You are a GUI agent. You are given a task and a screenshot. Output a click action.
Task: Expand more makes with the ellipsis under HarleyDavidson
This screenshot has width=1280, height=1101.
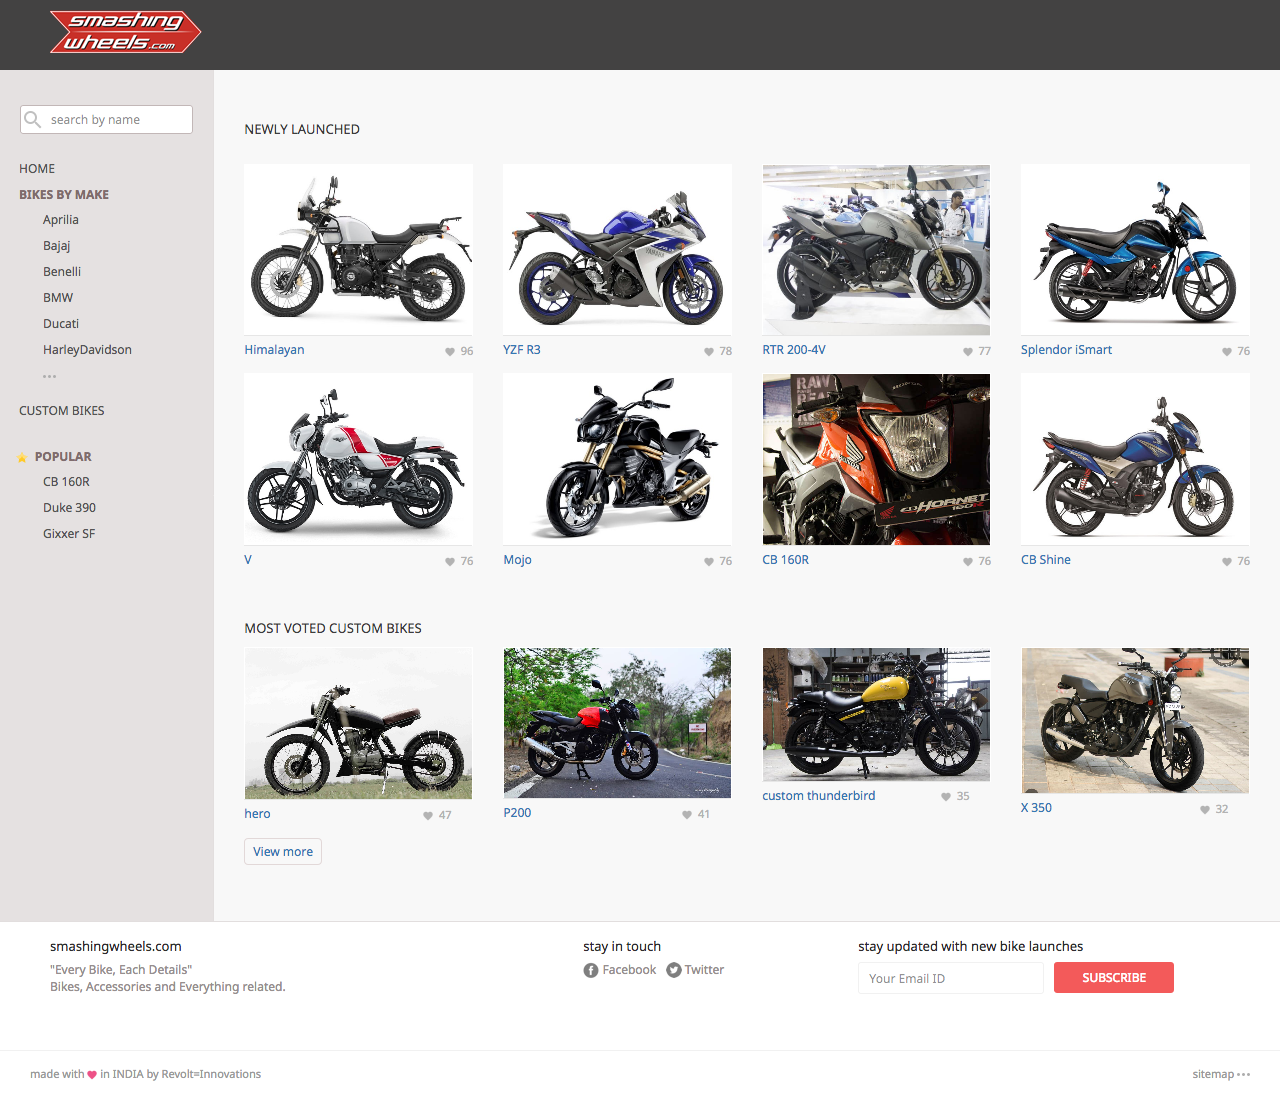pyautogui.click(x=50, y=375)
